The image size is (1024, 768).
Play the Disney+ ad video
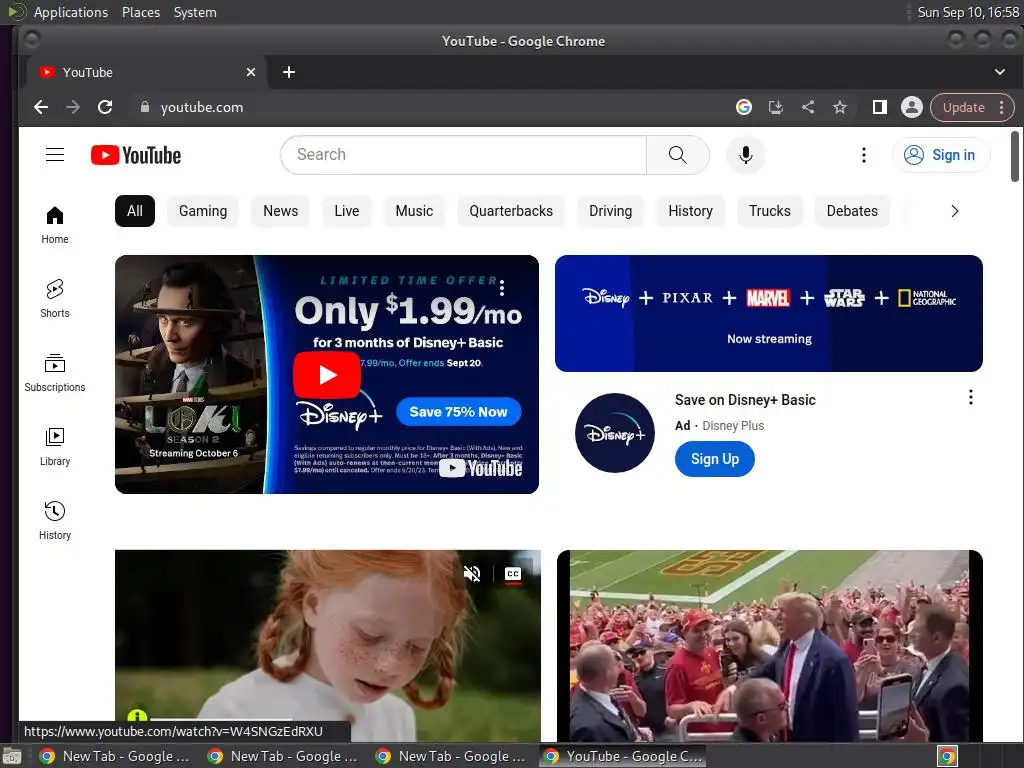[327, 374]
